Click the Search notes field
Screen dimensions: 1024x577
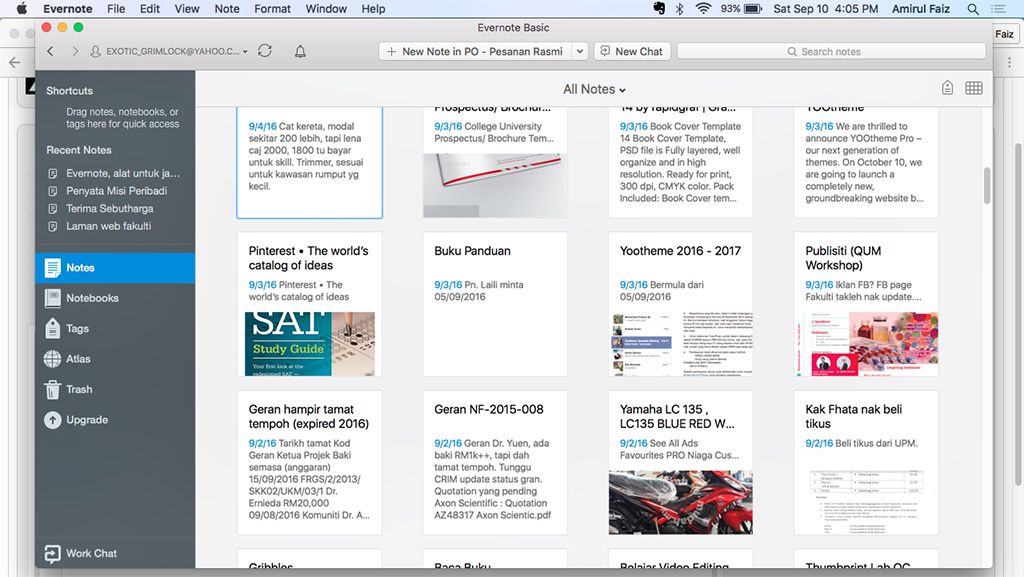tap(831, 51)
